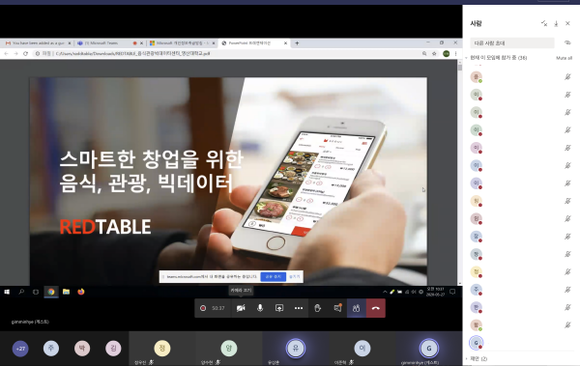Image resolution: width=580 pixels, height=366 pixels.
Task: Click the blue stop sharing button
Action: click(x=273, y=276)
